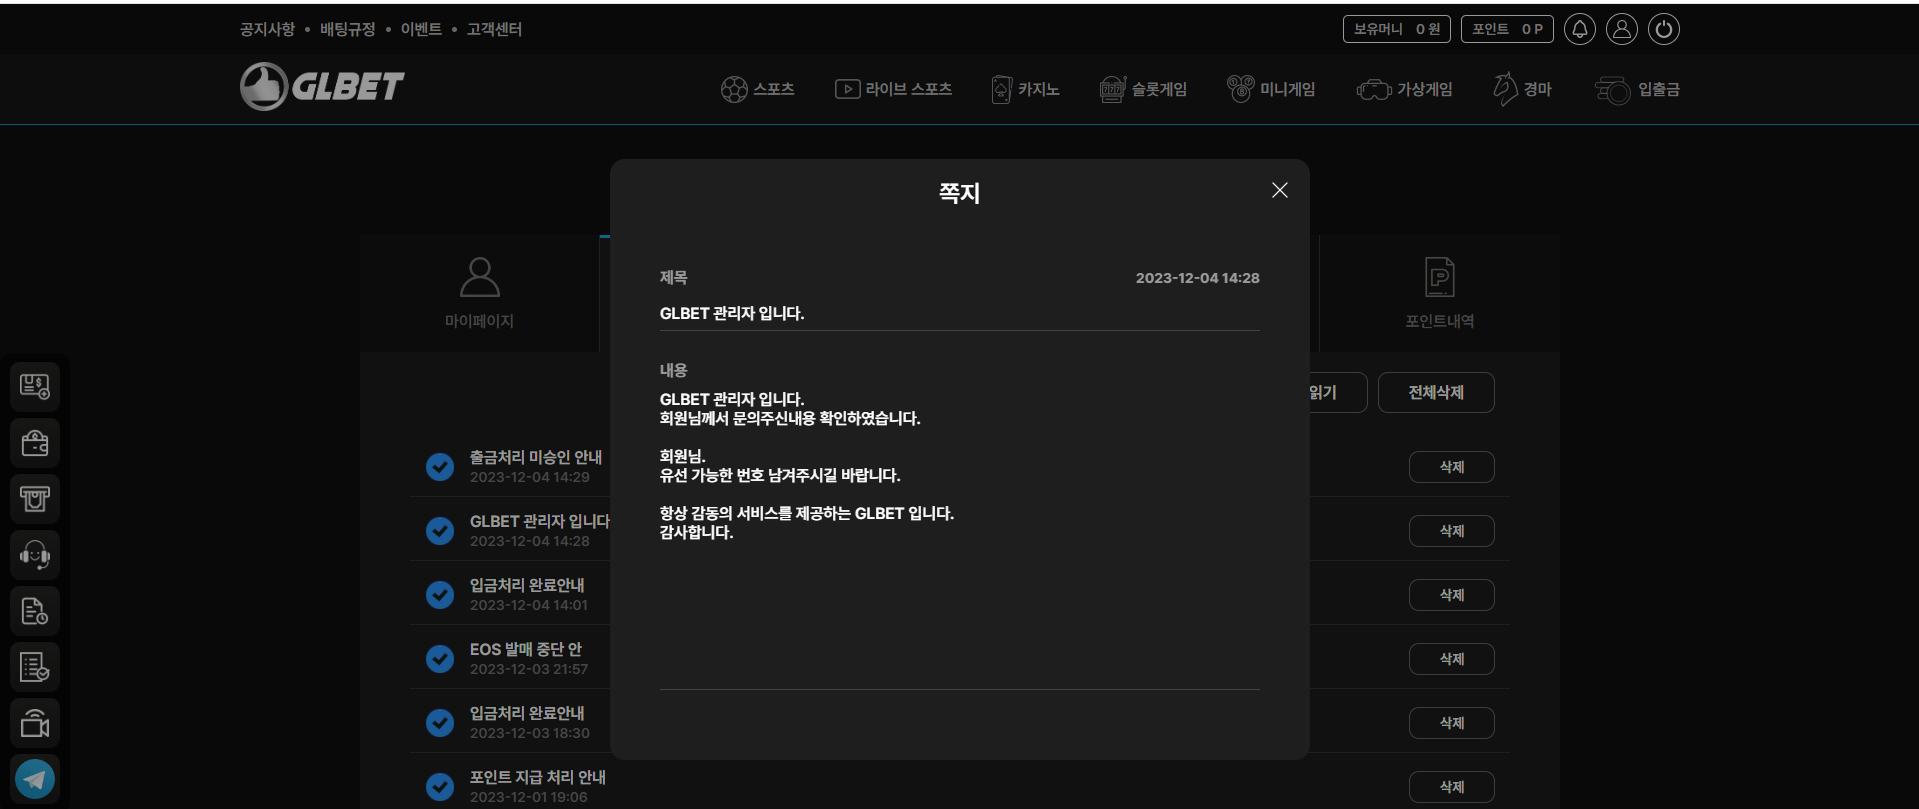Click the notification bell icon
Image resolution: width=1919 pixels, height=809 pixels.
click(x=1579, y=29)
